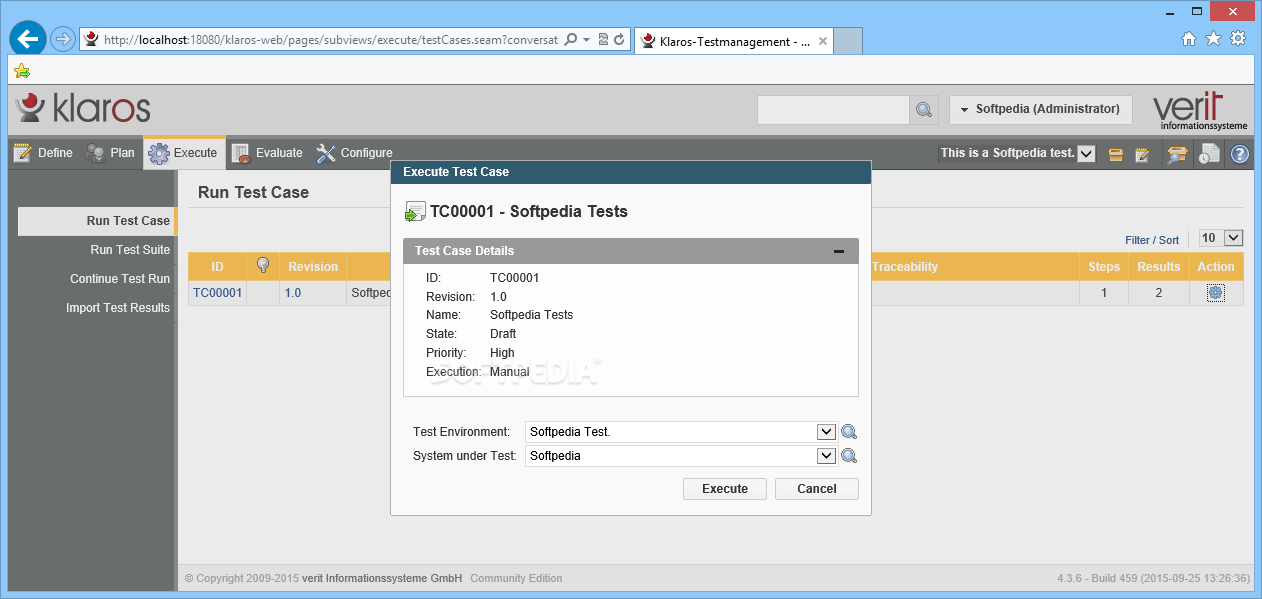Image resolution: width=1262 pixels, height=599 pixels.
Task: Click the Klaros logo
Action: tap(83, 107)
